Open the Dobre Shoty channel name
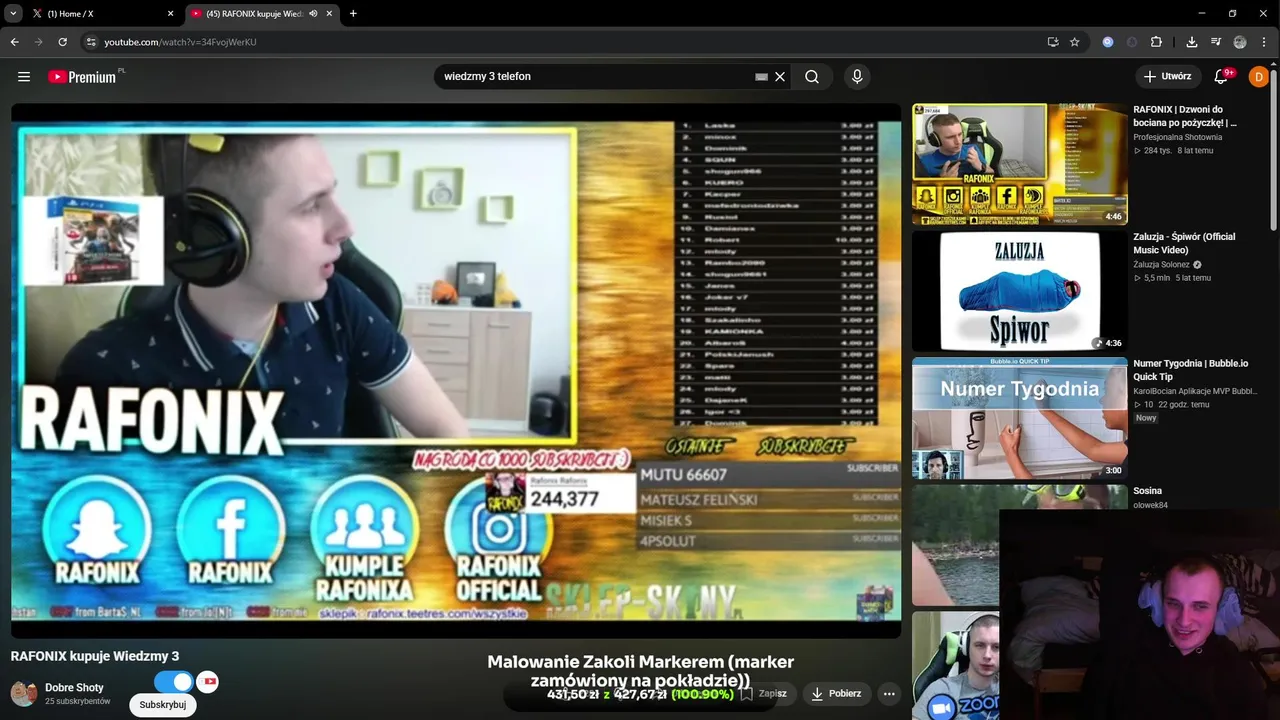 [x=74, y=688]
